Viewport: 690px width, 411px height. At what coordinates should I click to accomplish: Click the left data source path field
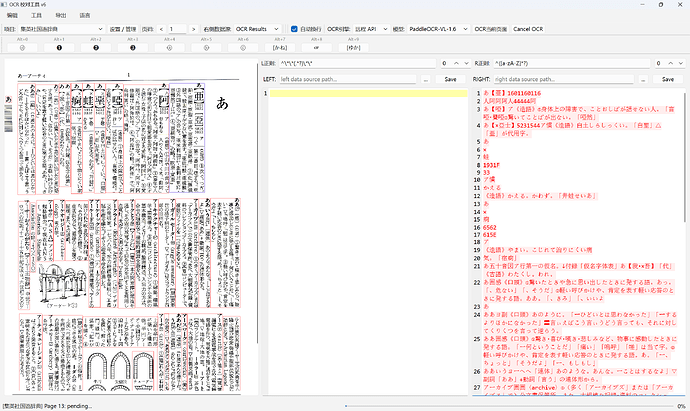[x=348, y=79]
